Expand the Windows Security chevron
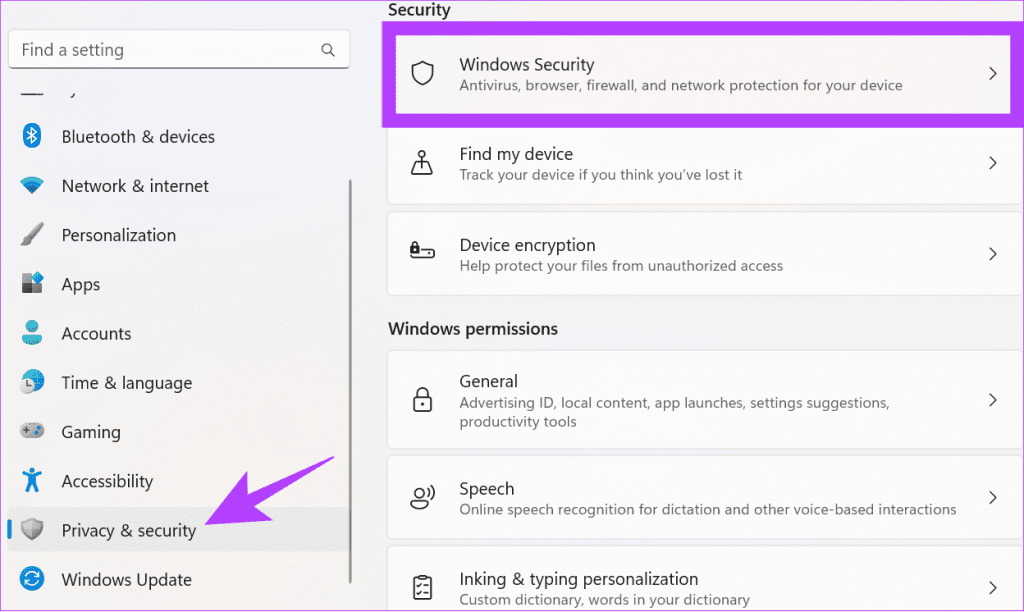Image resolution: width=1024 pixels, height=612 pixels. click(992, 74)
